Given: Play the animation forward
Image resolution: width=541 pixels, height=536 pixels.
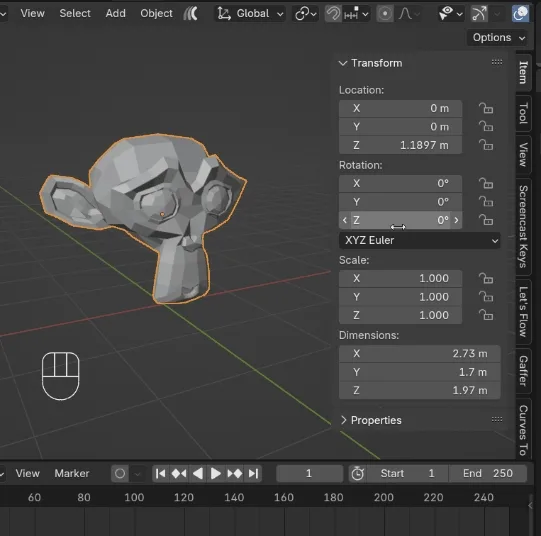Looking at the screenshot, I should click(216, 474).
